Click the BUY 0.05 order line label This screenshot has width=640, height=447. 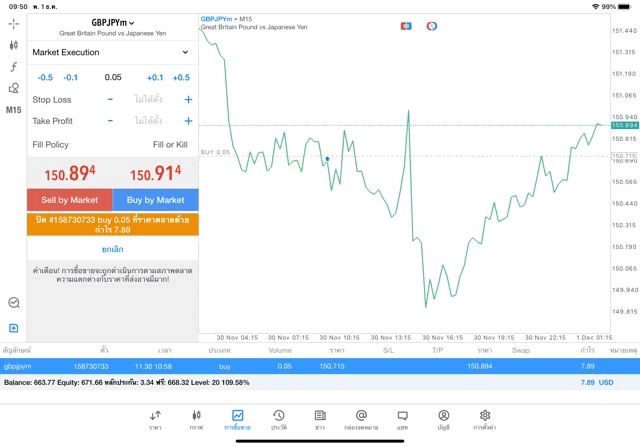coord(215,152)
